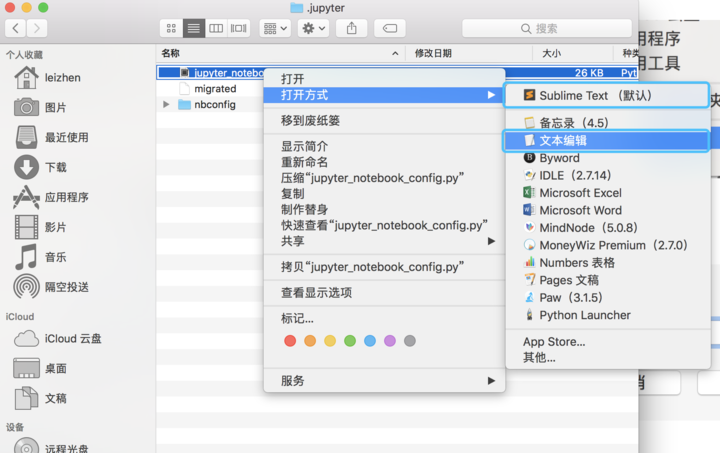
Task: Click the Finder search field
Action: point(546,28)
